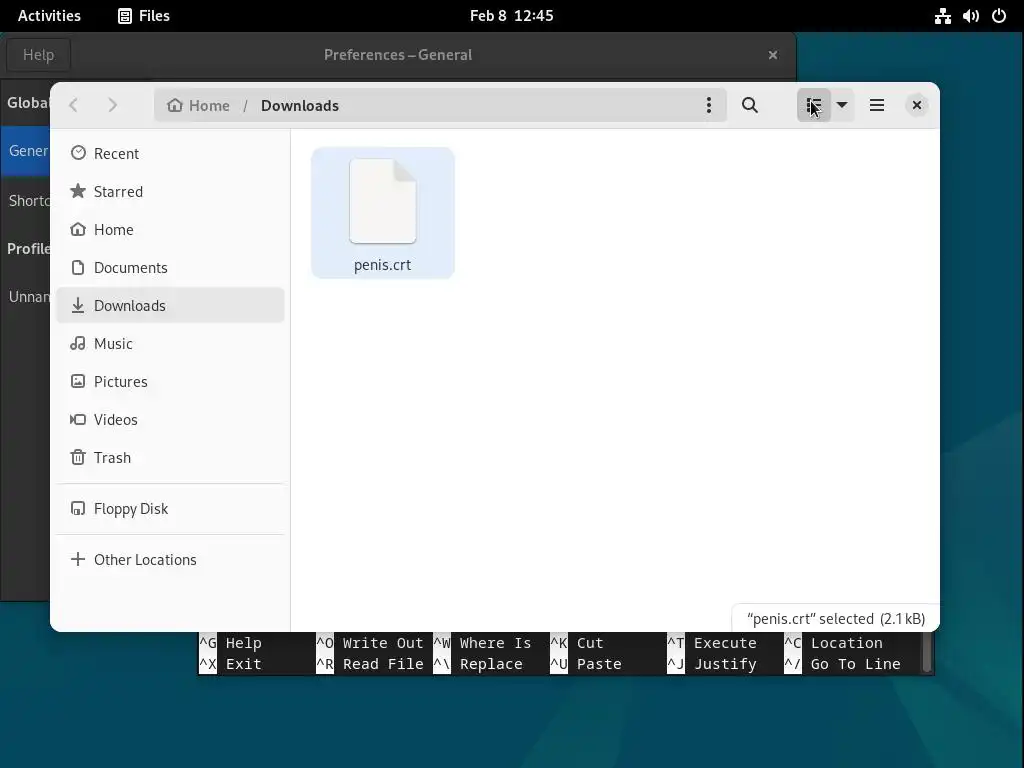The height and width of the screenshot is (768, 1024).
Task: Click the video camera icon in sidebar
Action: pyautogui.click(x=78, y=419)
